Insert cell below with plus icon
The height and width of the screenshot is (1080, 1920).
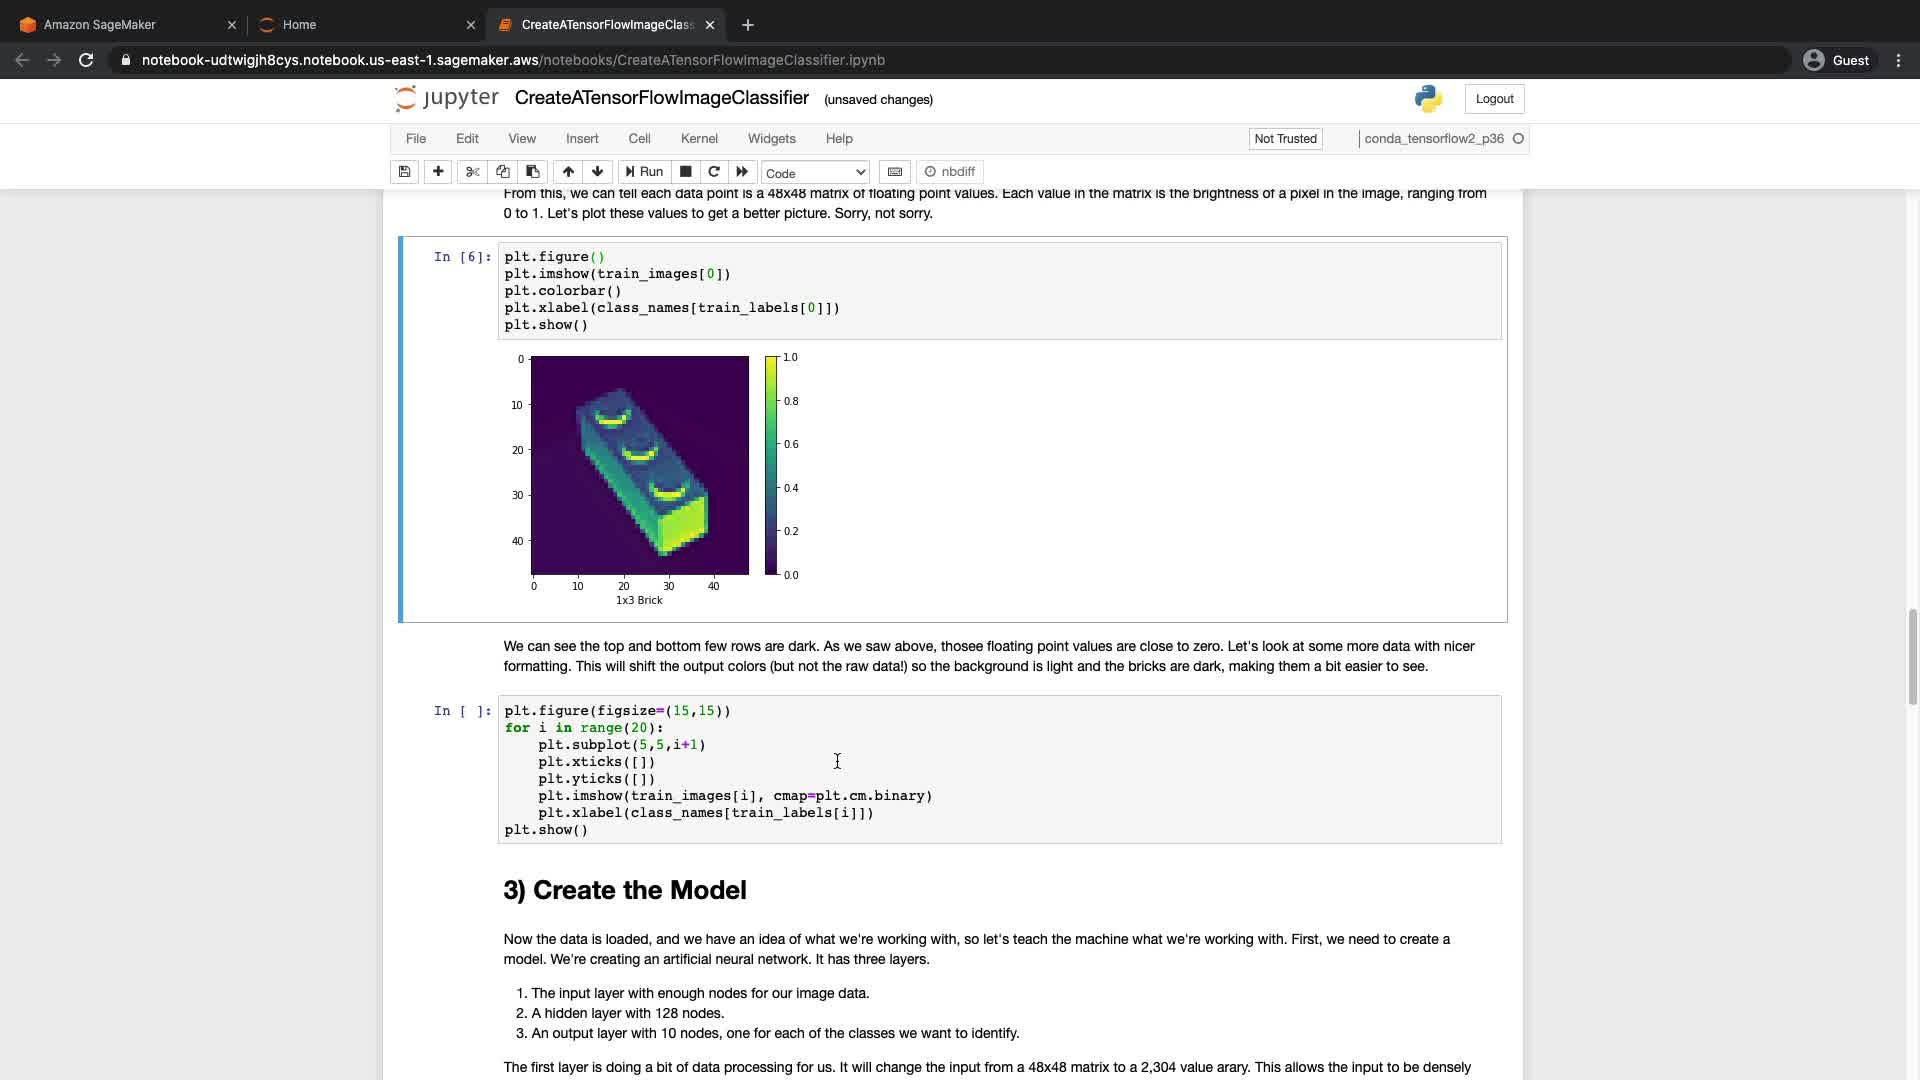click(438, 172)
